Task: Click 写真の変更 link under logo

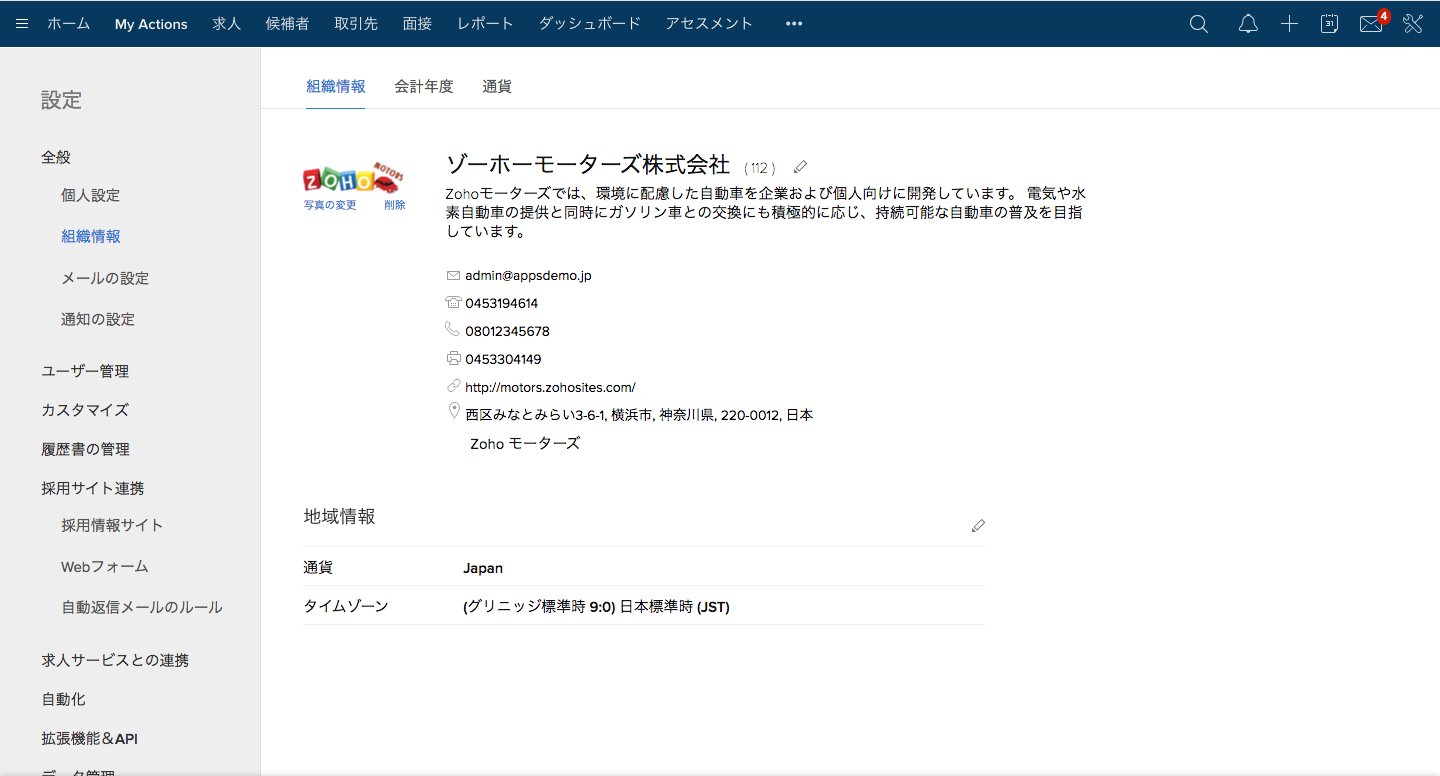Action: point(330,205)
